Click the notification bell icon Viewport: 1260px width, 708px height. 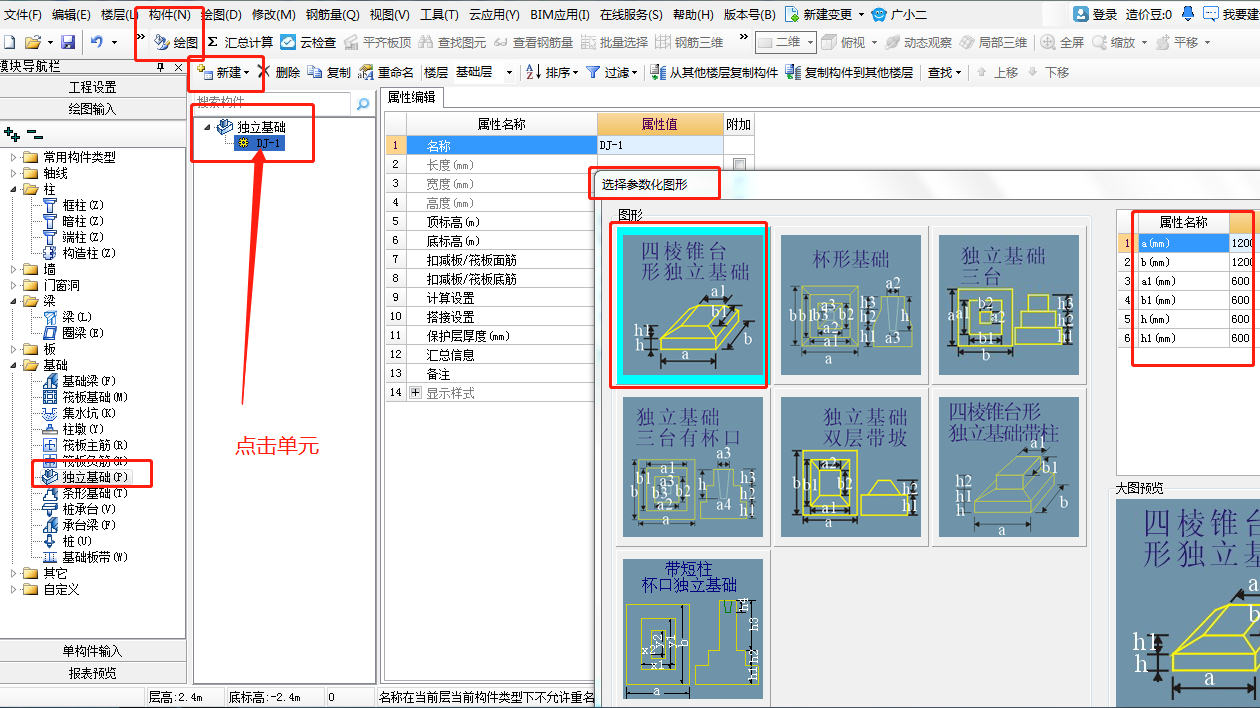click(x=1188, y=14)
